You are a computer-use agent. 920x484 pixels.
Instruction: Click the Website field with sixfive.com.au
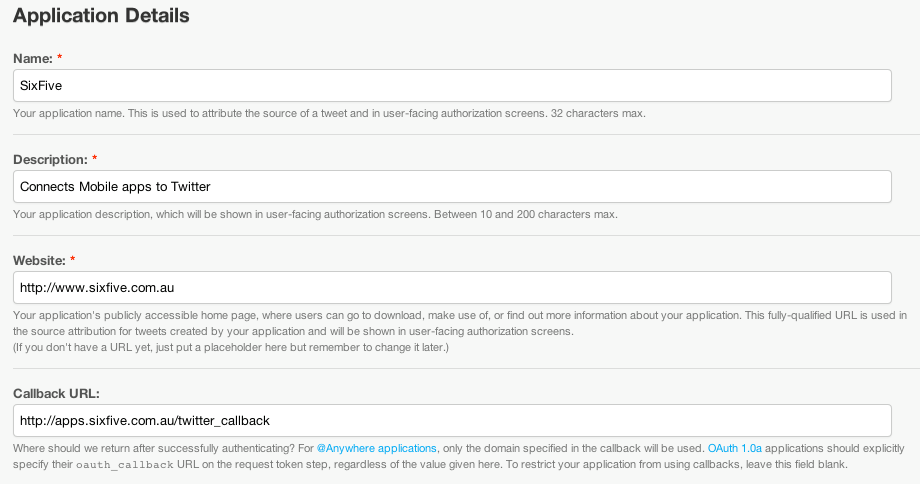452,287
